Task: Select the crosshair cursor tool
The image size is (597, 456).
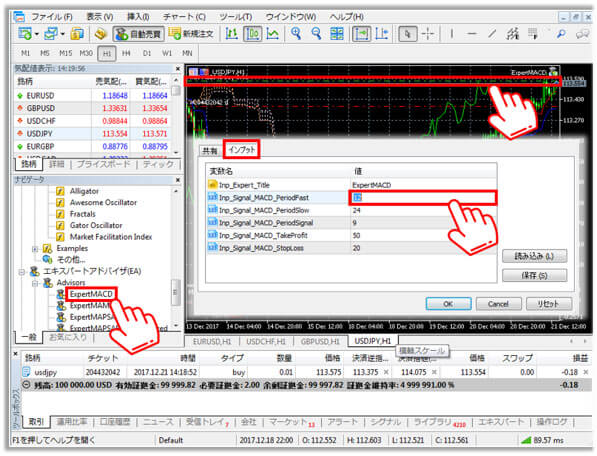Action: click(428, 34)
